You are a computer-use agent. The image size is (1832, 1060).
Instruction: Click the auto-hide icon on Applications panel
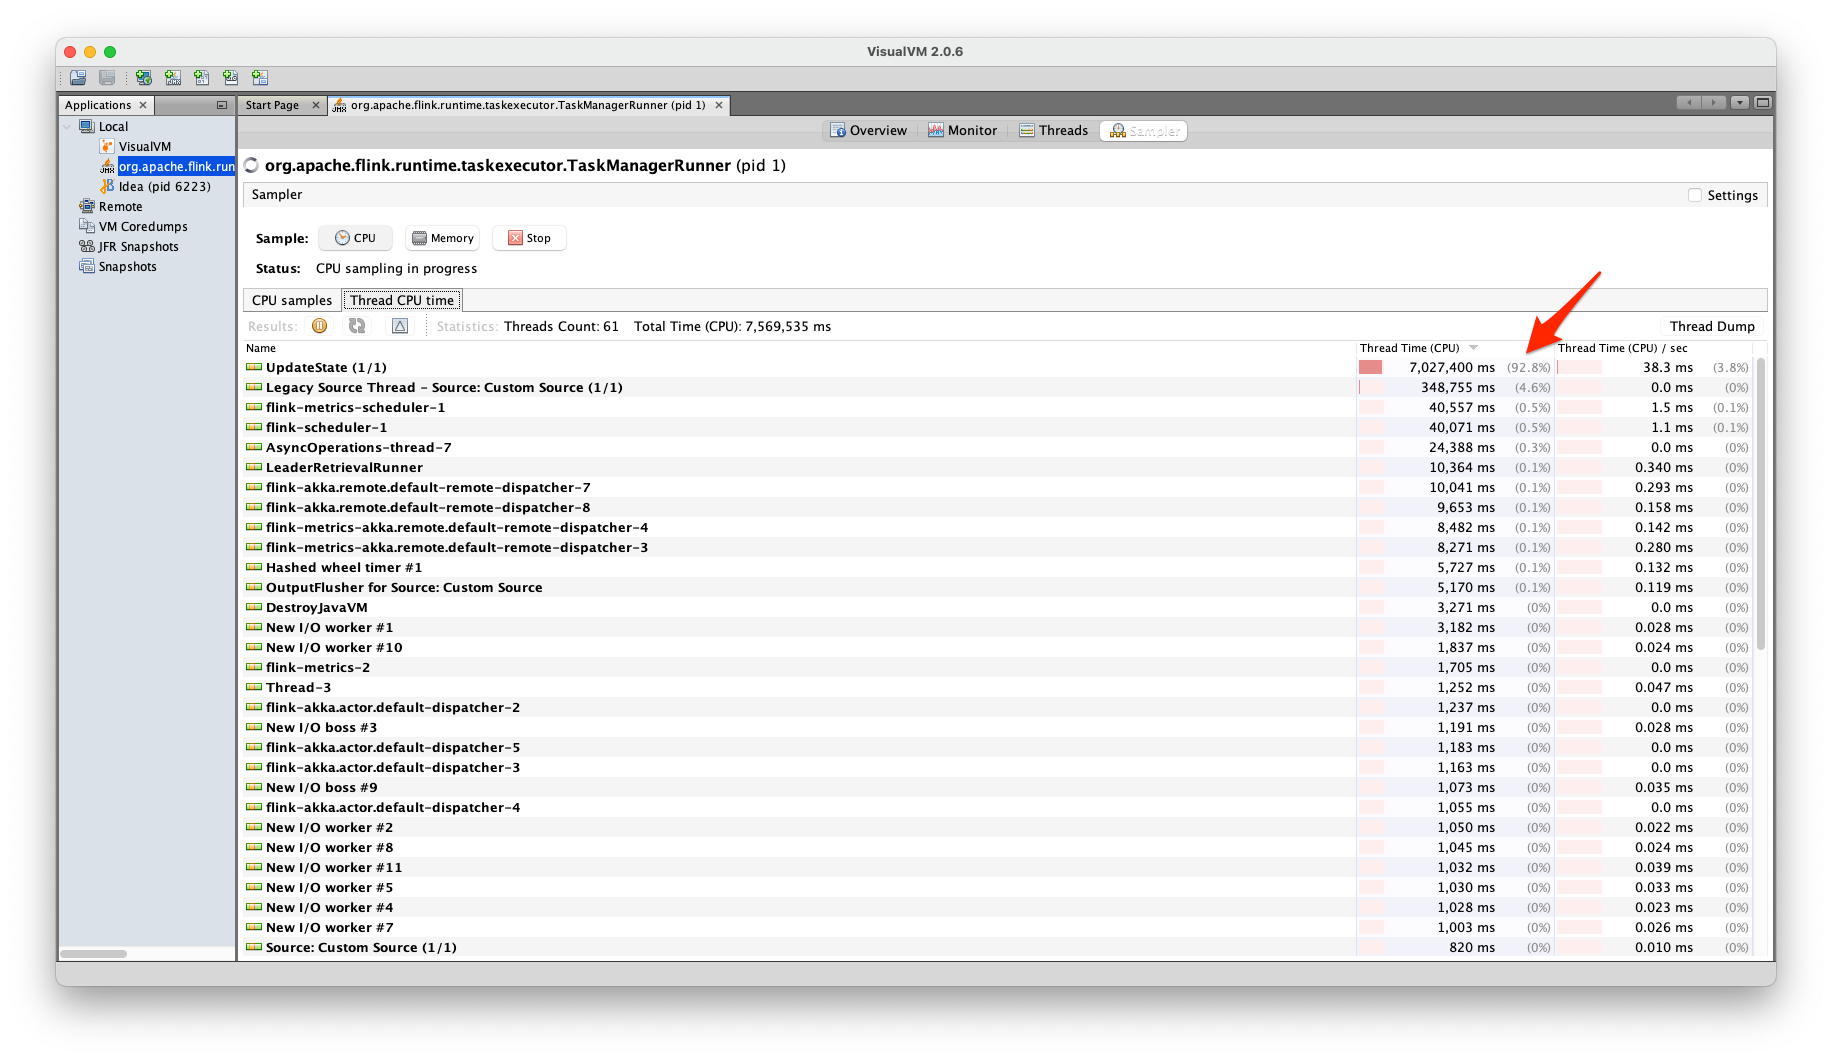222,104
